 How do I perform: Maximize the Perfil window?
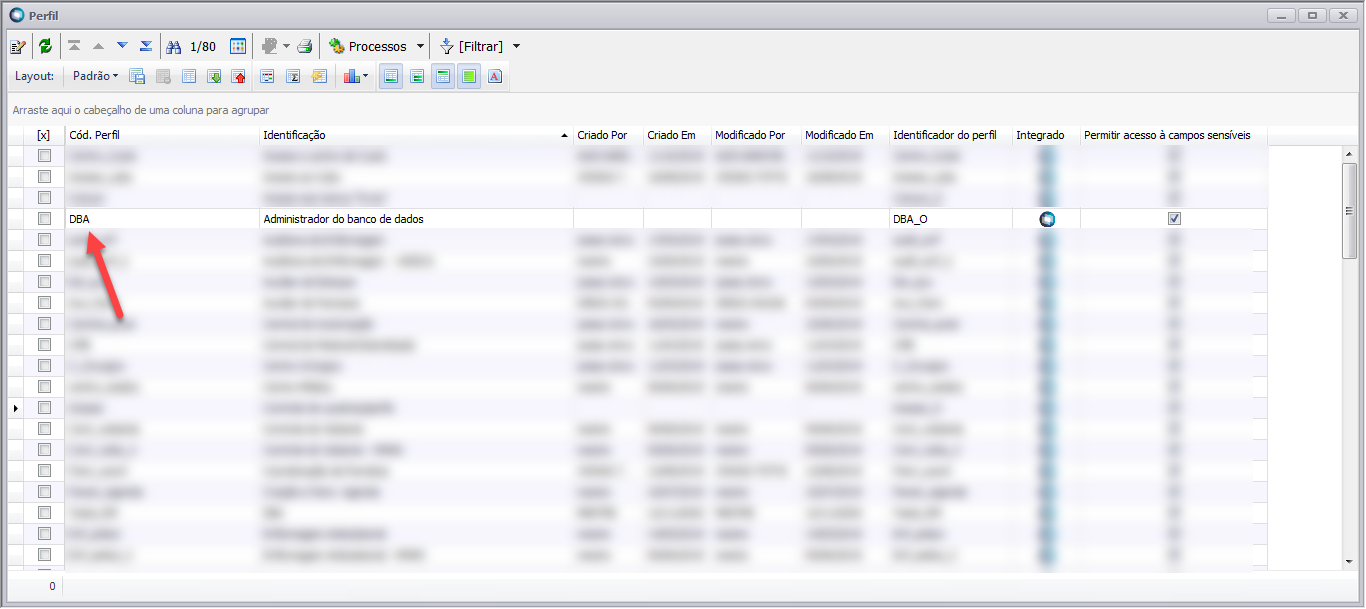(1312, 15)
